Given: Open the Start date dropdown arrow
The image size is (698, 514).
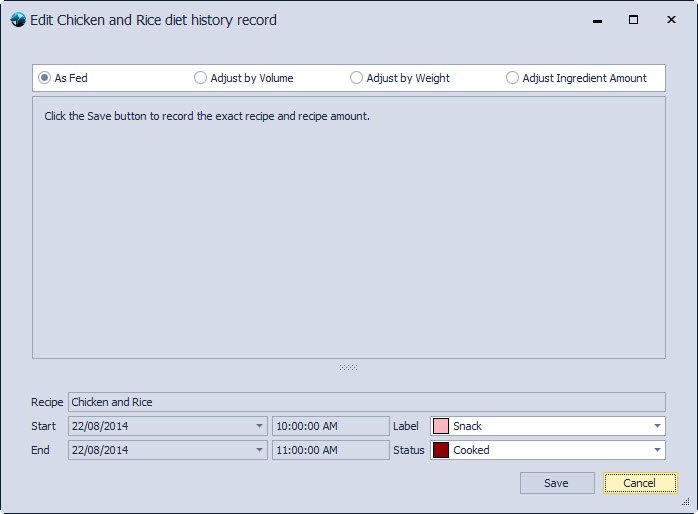Looking at the screenshot, I should click(x=259, y=426).
